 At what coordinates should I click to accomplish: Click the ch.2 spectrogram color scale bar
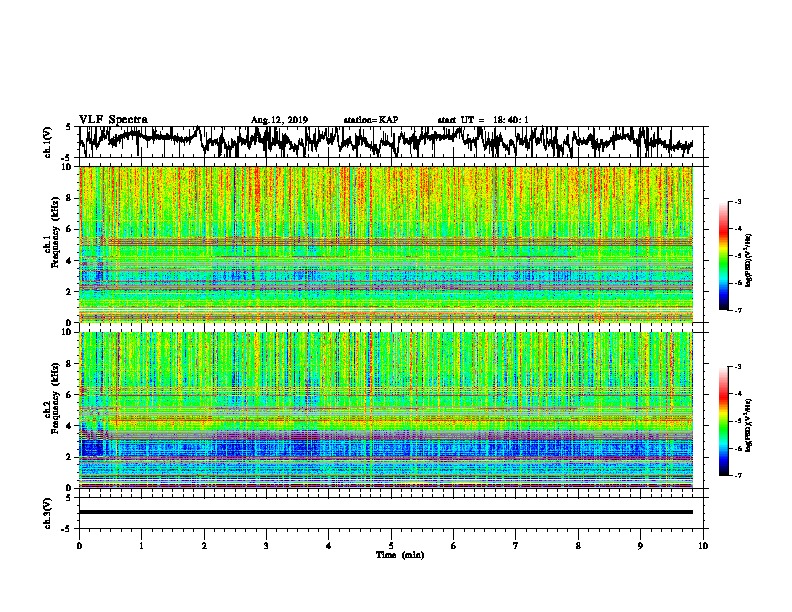[723, 421]
